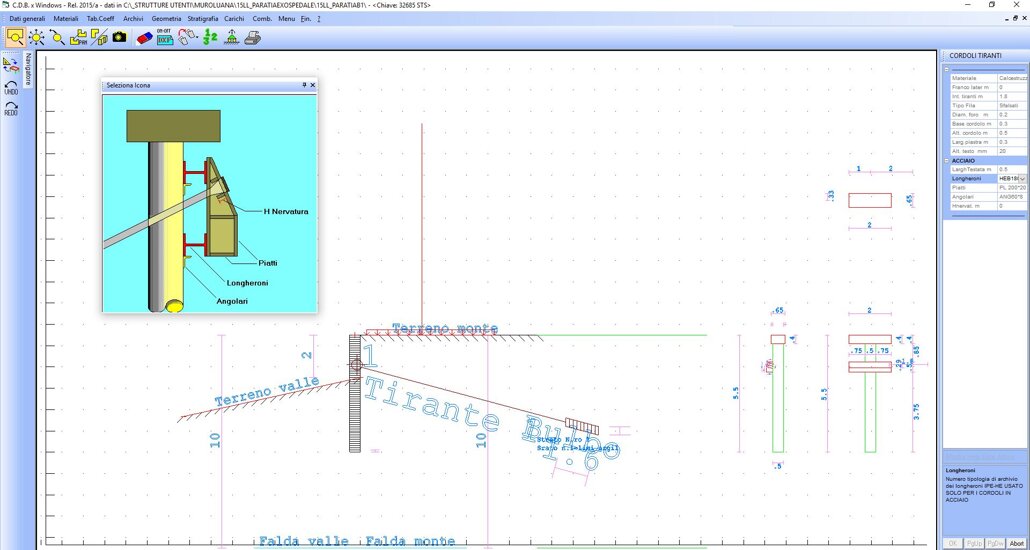Click the sun-shaped zoom extents icon
This screenshot has height=550, width=1030.
pyautogui.click(x=37, y=37)
